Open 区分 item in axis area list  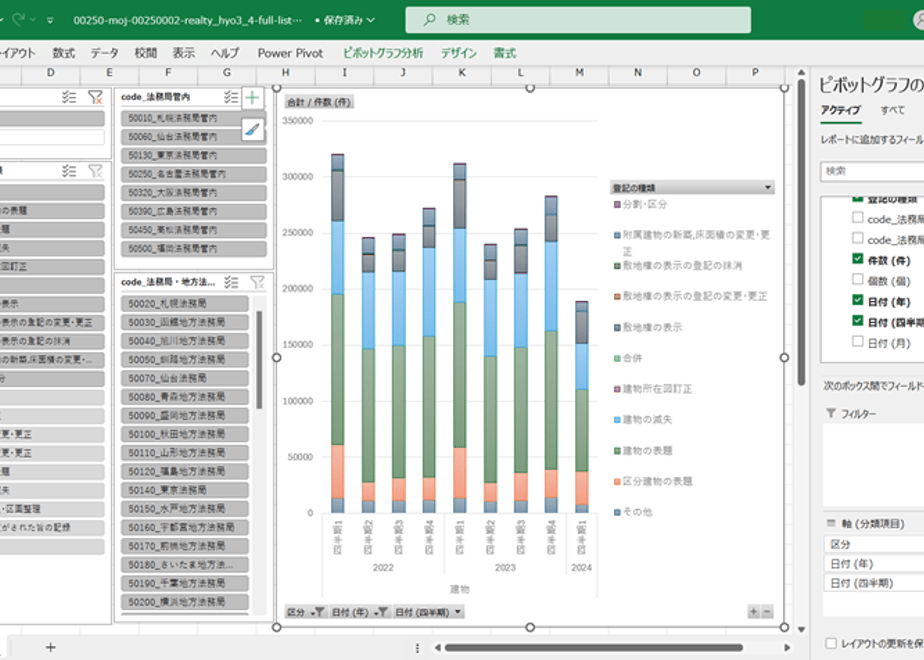click(x=873, y=544)
